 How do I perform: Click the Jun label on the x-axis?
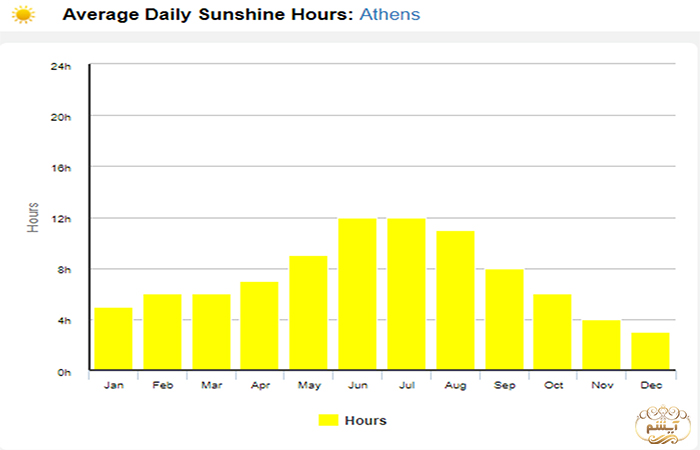(357, 385)
